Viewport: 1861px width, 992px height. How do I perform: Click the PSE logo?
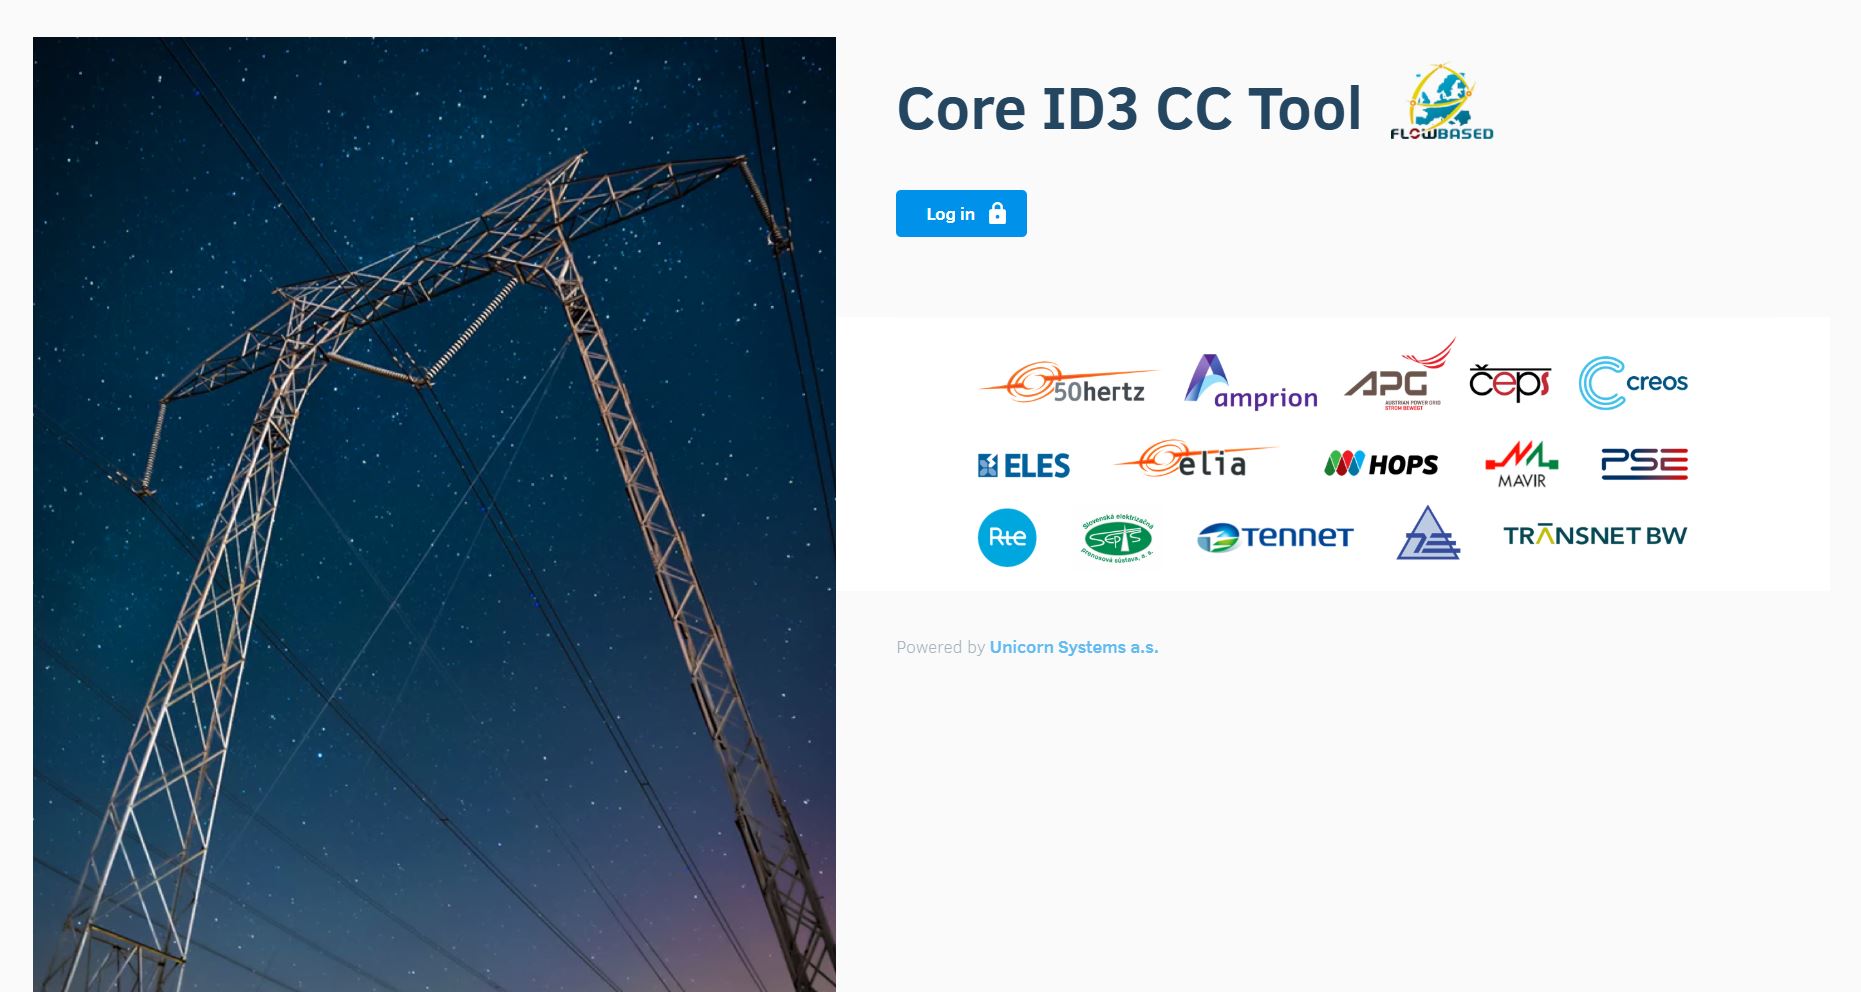point(1644,464)
